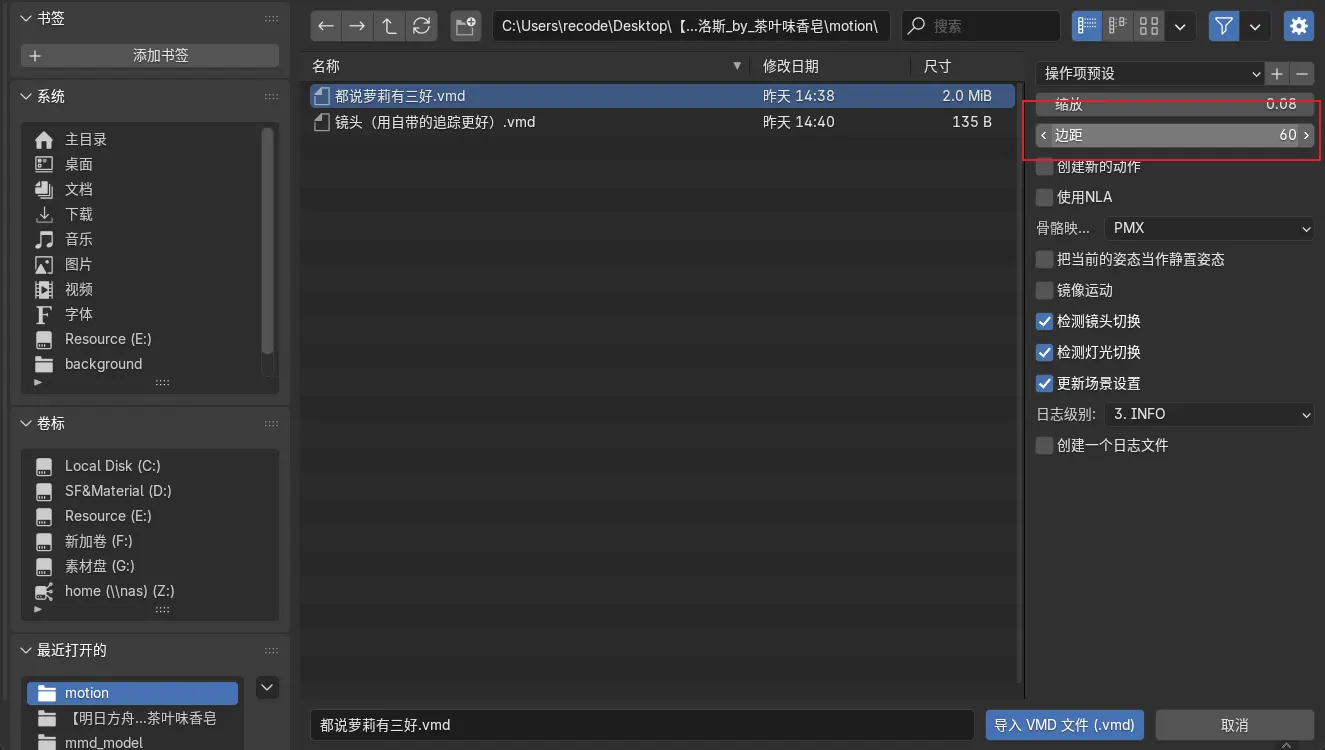Add new operator preset plus button

coord(1277,74)
